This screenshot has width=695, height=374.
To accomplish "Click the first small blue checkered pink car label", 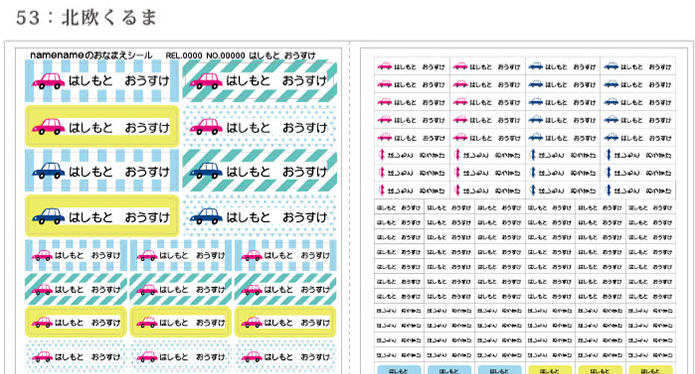I will pyautogui.click(x=76, y=255).
